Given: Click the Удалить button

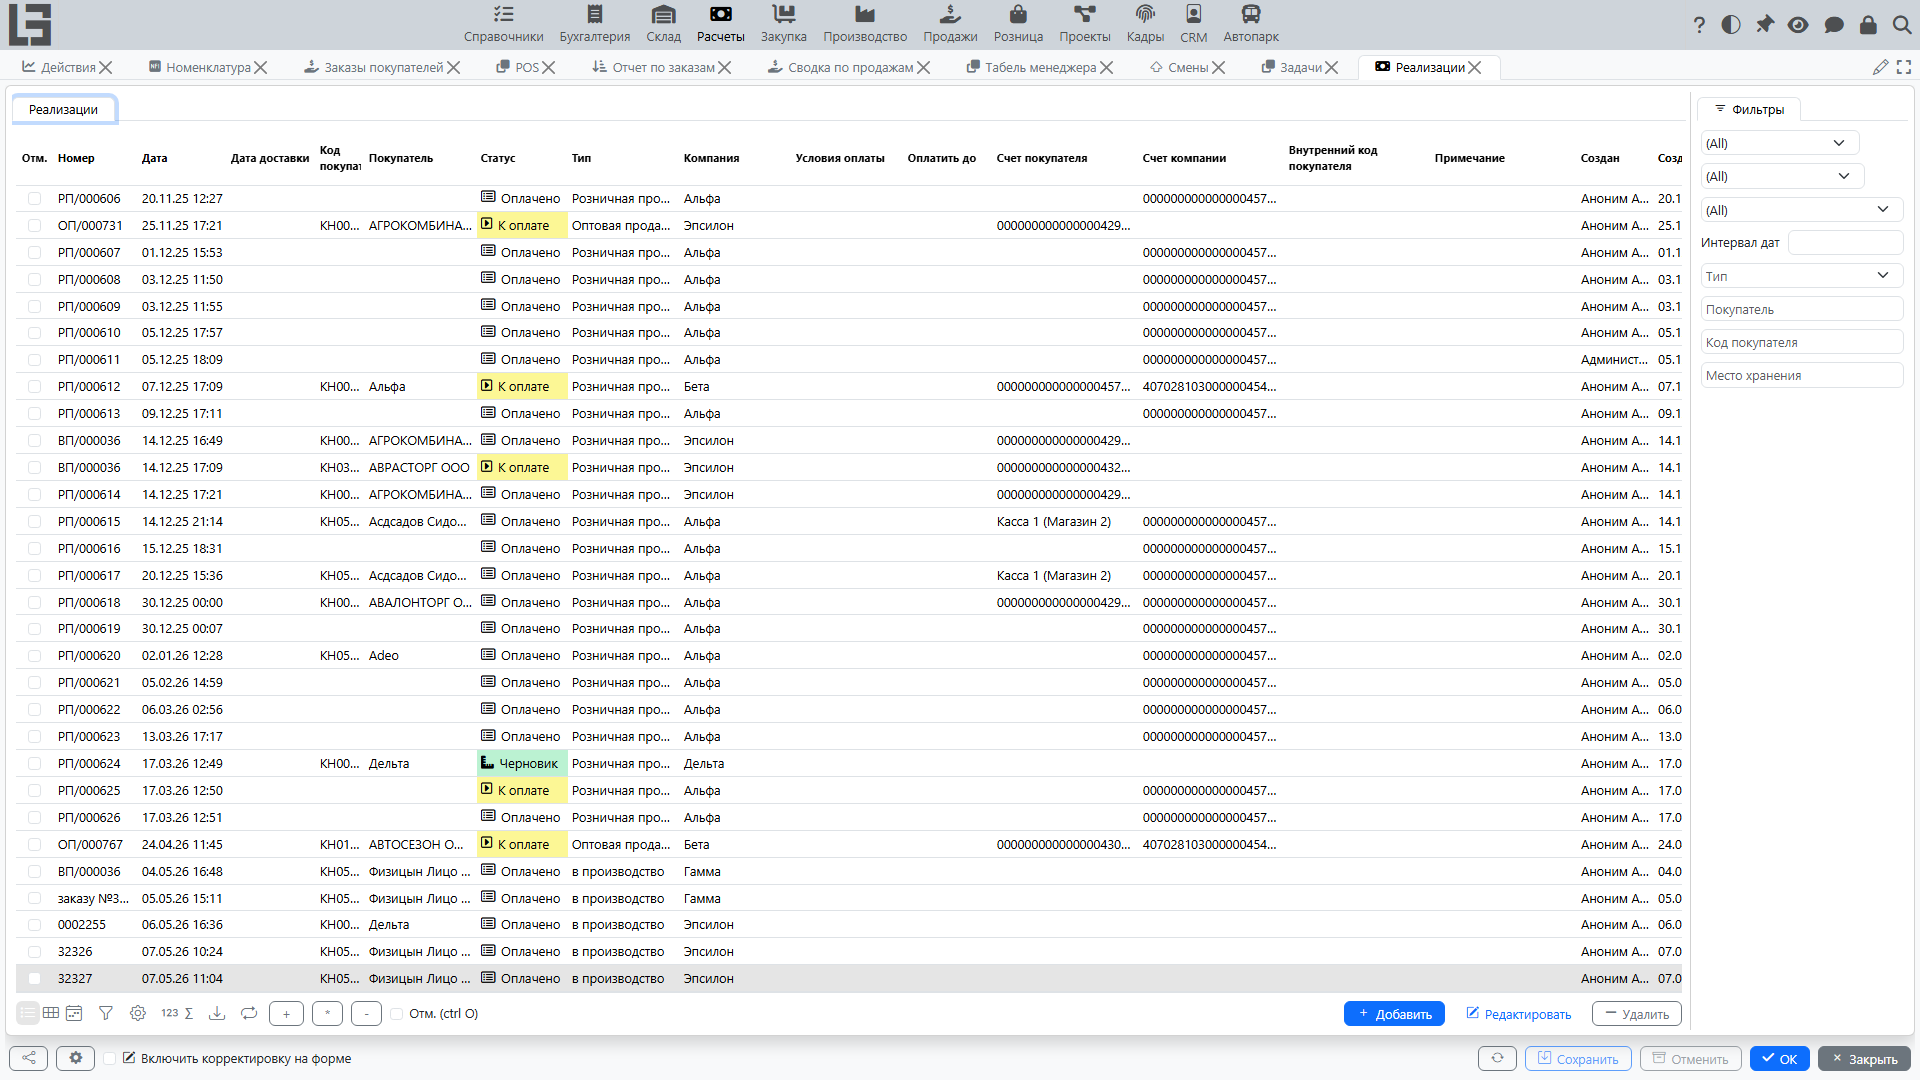Looking at the screenshot, I should coord(1637,1014).
